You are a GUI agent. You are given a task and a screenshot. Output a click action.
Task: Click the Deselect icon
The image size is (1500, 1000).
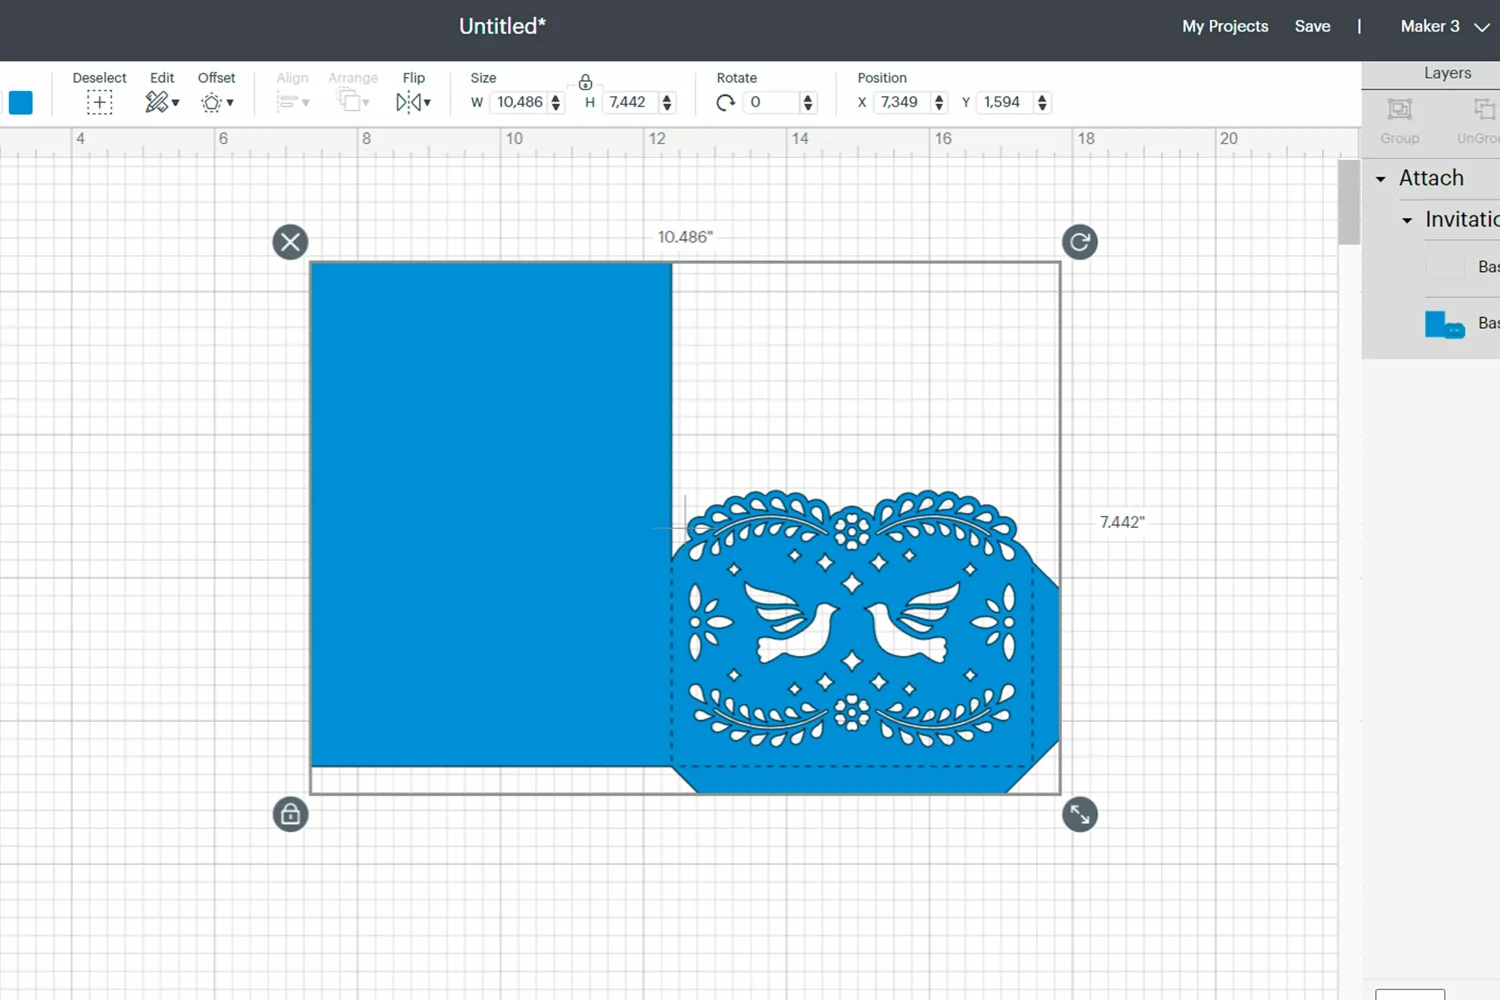point(99,102)
